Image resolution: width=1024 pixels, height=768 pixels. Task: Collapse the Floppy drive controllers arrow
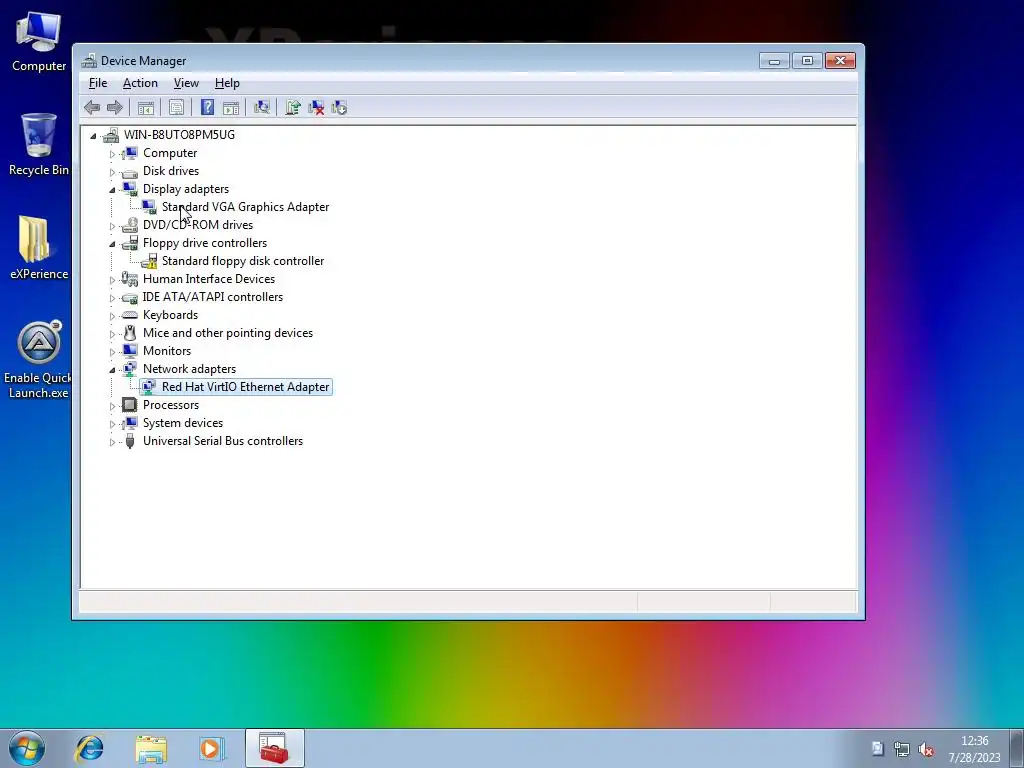[112, 244]
